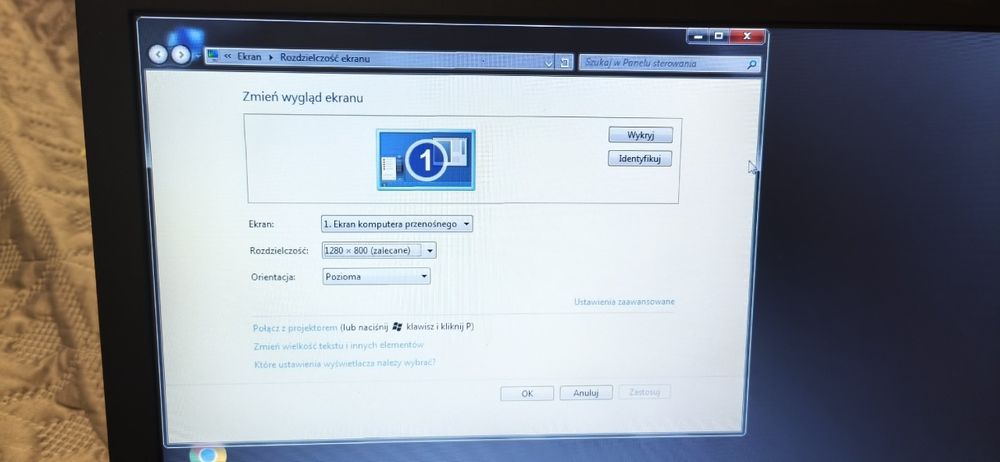Expand the address bar history dropdown arrow
Screen dimensions: 1000x462
coord(548,62)
